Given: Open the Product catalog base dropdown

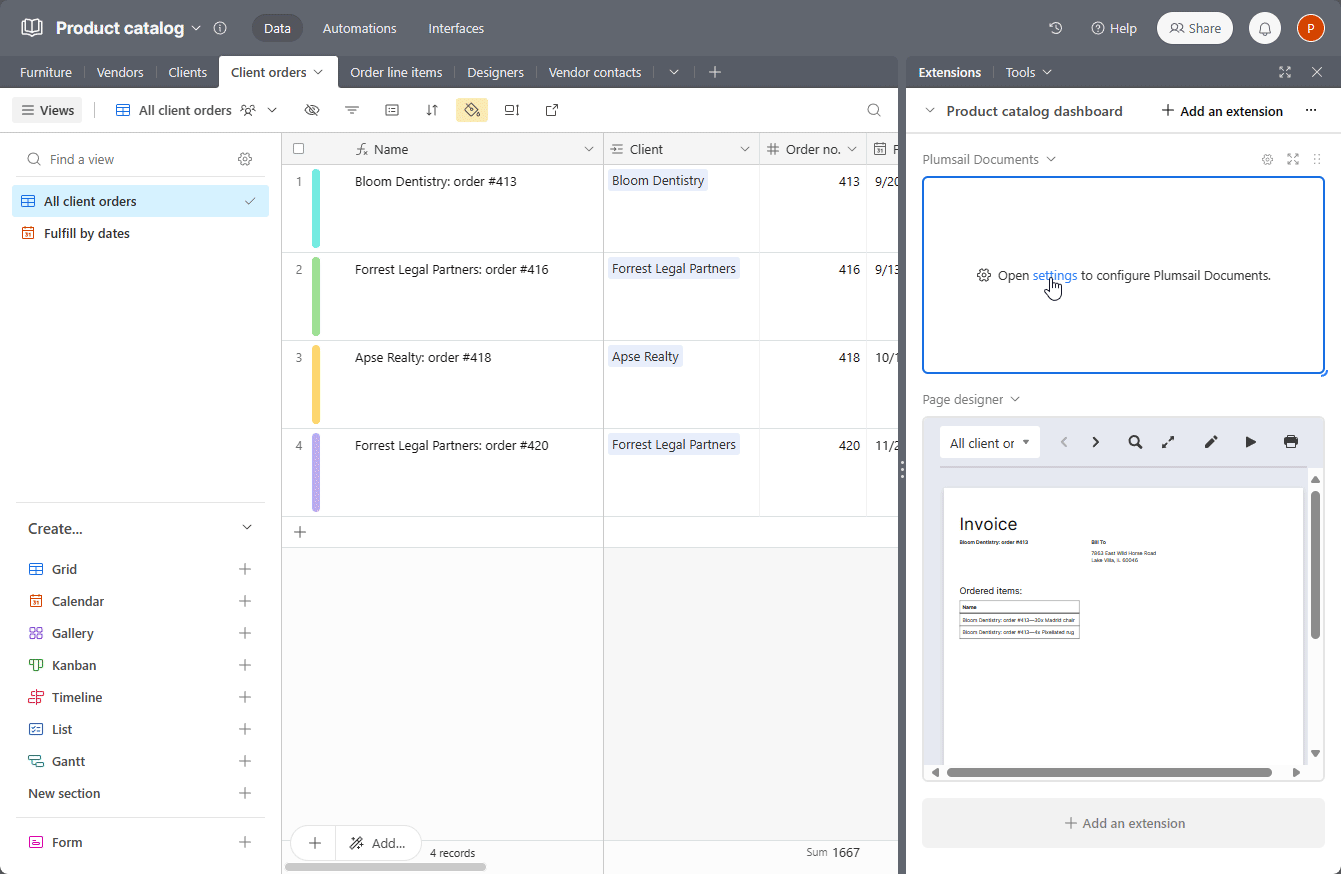Looking at the screenshot, I should (196, 28).
